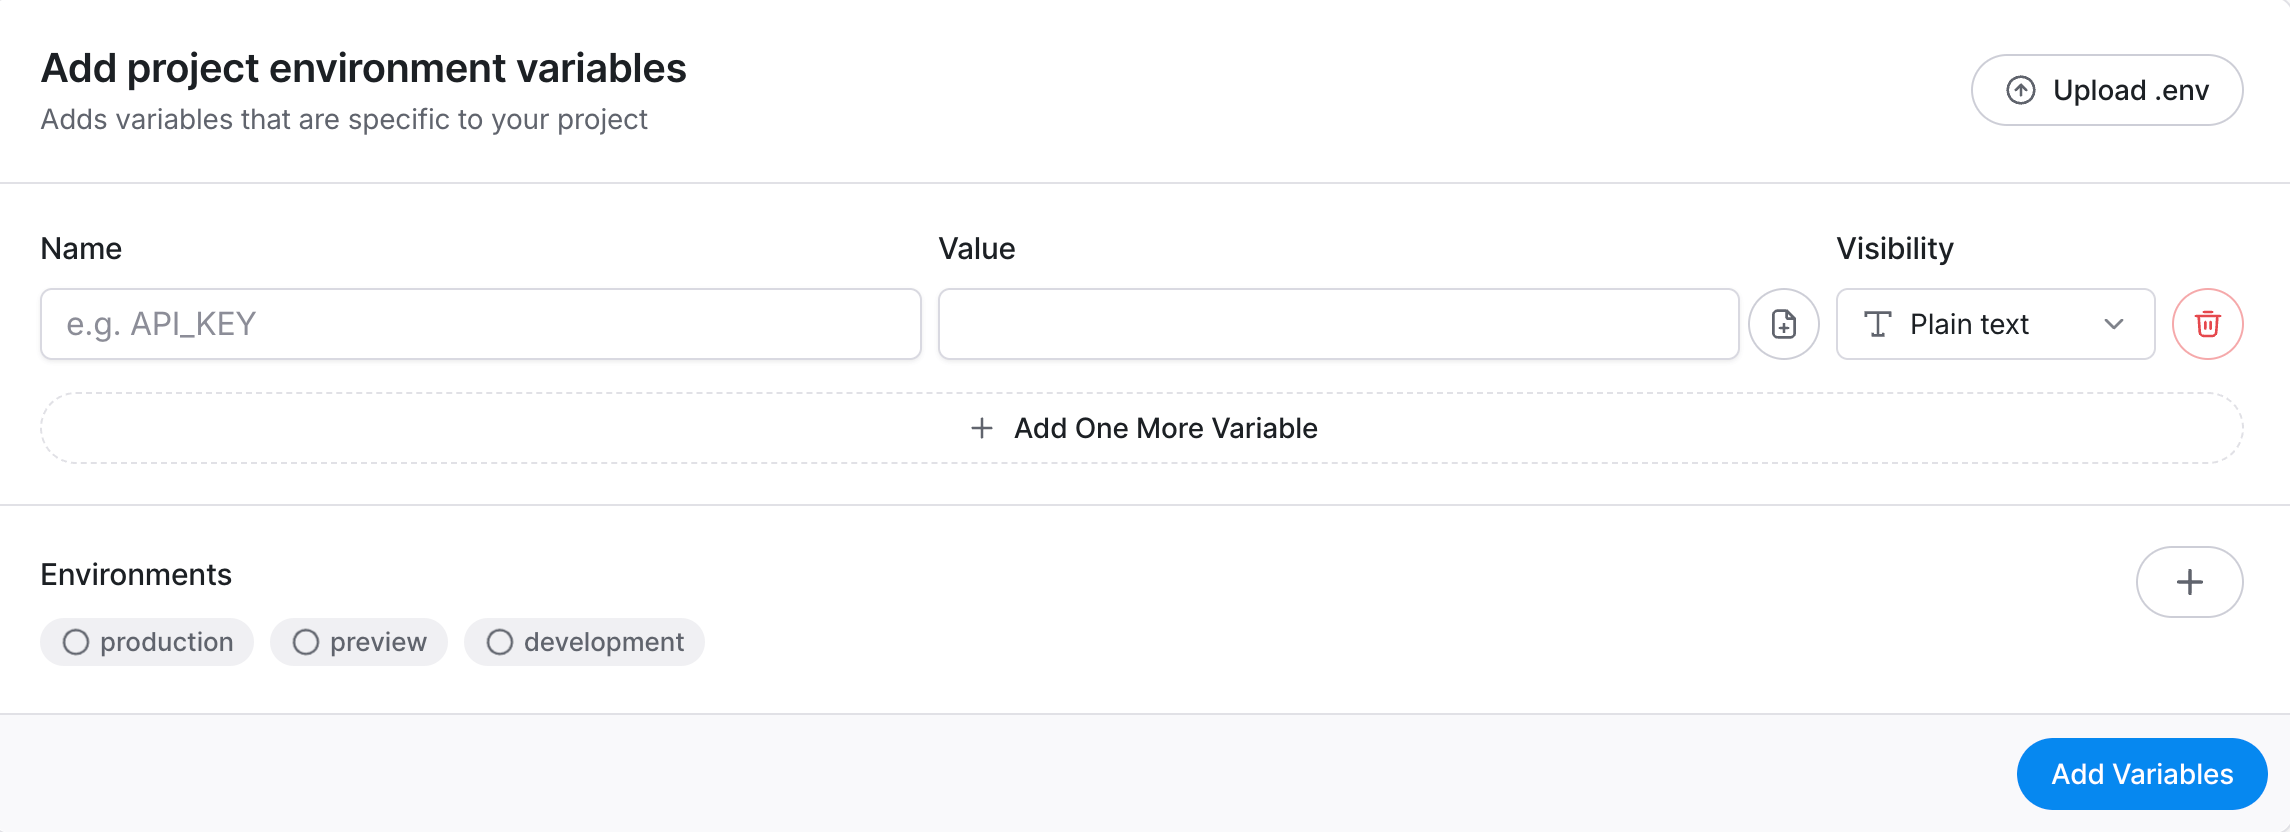The image size is (2290, 832).
Task: Enable the development environment
Action: [x=584, y=642]
